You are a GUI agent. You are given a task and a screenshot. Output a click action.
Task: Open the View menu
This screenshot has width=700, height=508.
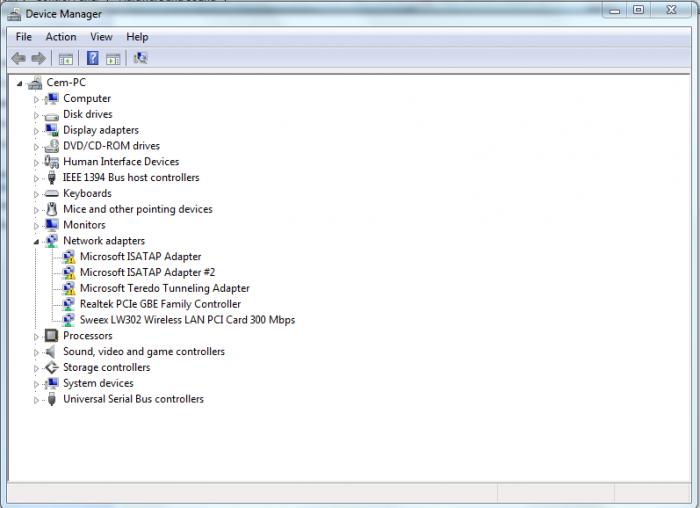(x=101, y=37)
